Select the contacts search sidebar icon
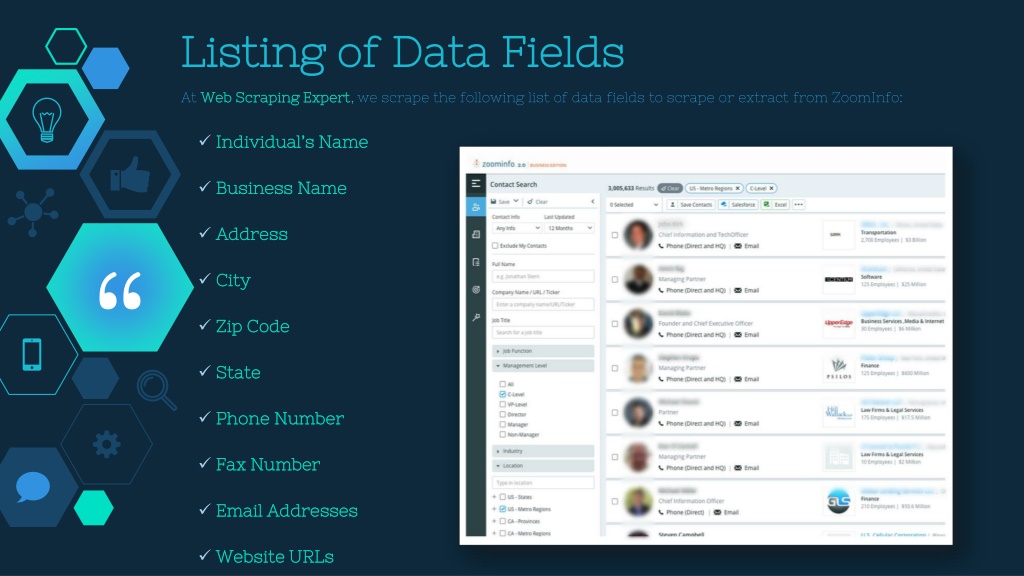The width and height of the screenshot is (1024, 576). pos(475,207)
